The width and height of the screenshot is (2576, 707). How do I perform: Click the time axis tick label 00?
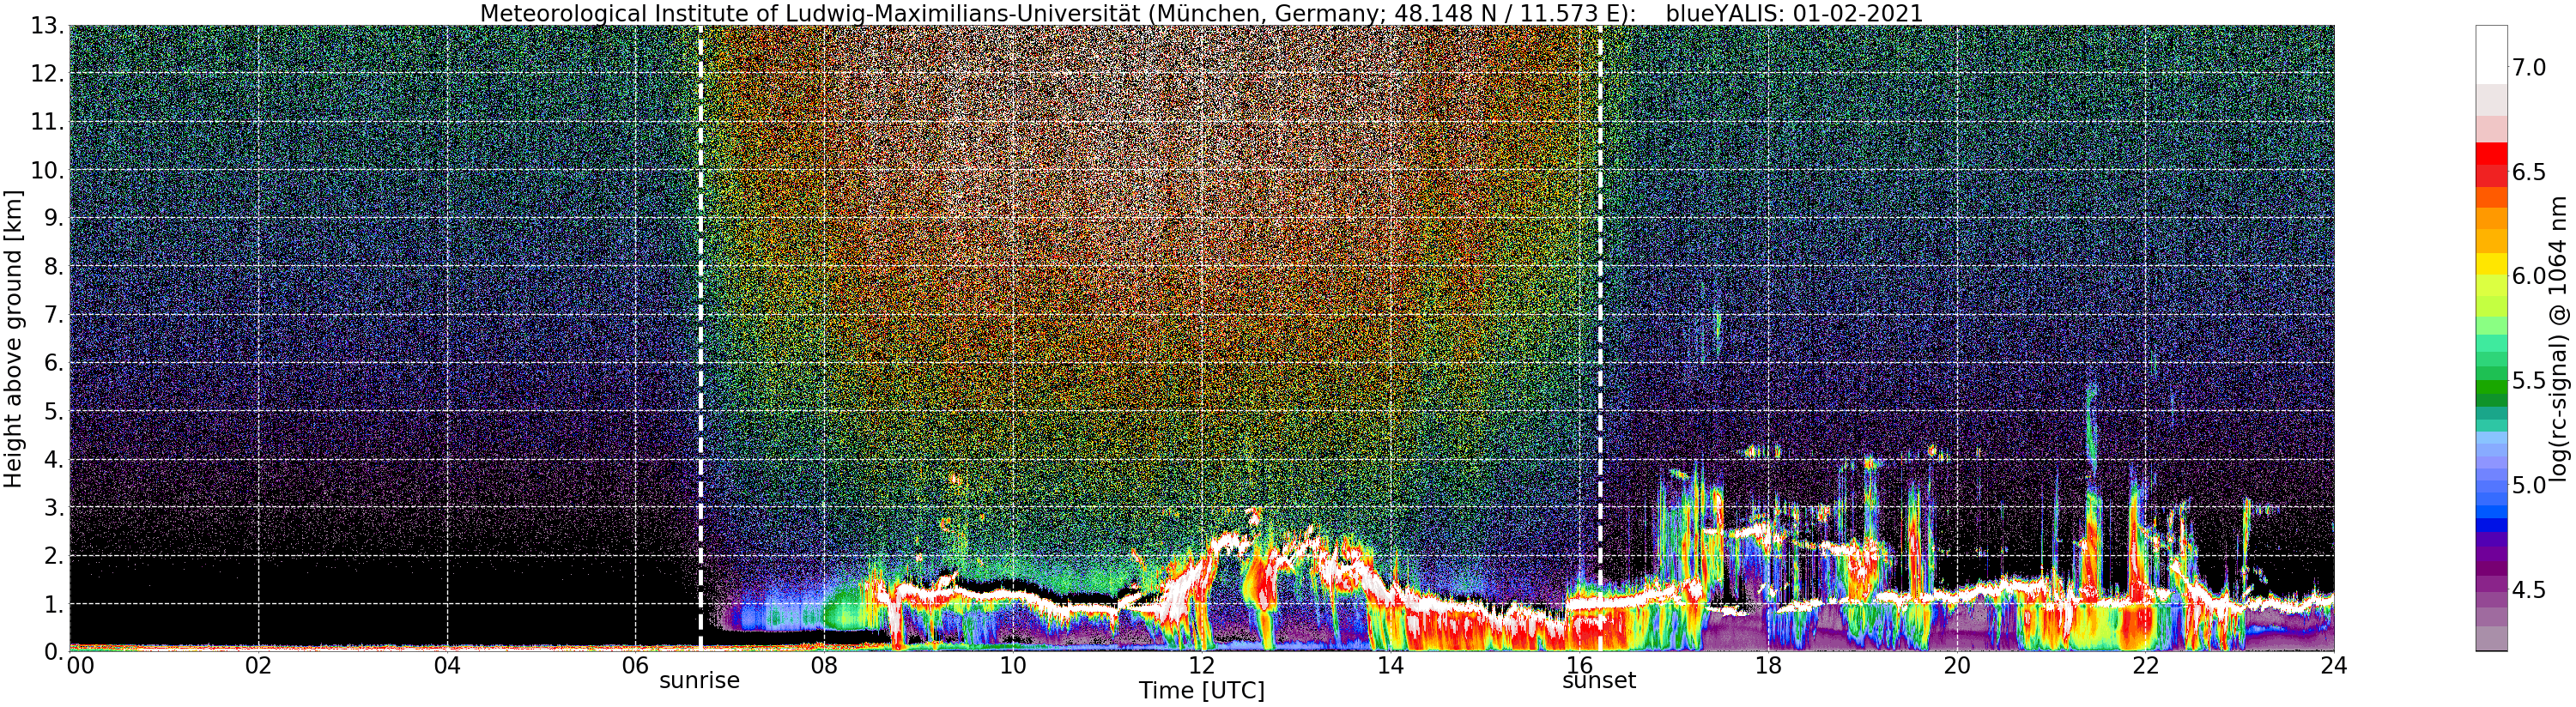[x=80, y=665]
